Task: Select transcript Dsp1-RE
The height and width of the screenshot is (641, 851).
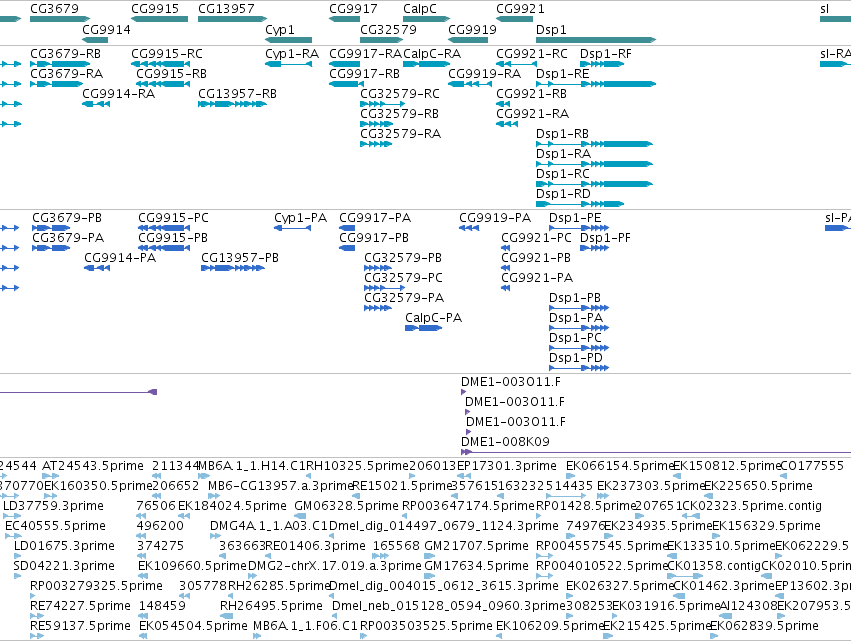Action: coord(596,84)
